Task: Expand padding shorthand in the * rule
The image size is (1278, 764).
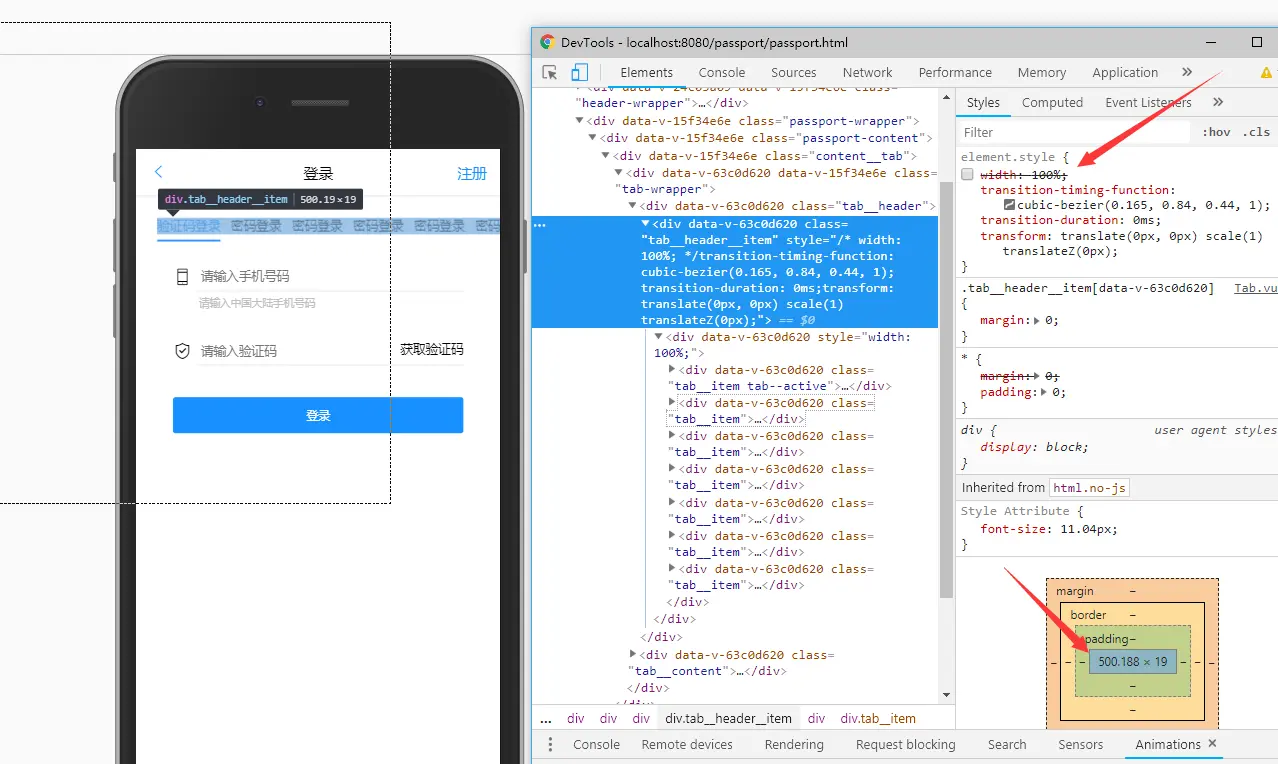Action: click(1045, 393)
